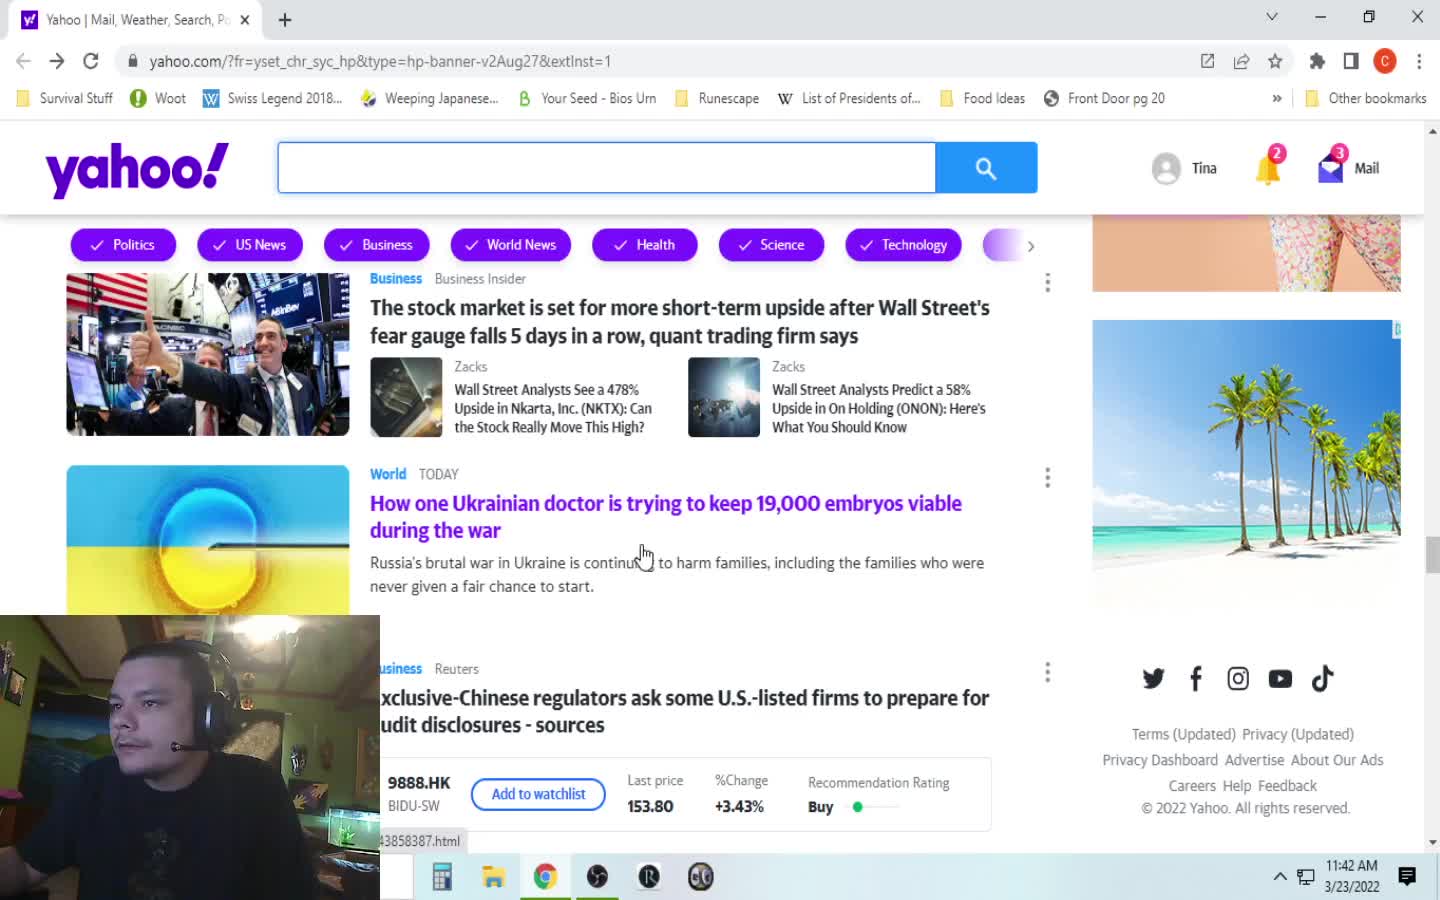Viewport: 1440px width, 900px height.
Task: Go back in browser
Action: (24, 61)
